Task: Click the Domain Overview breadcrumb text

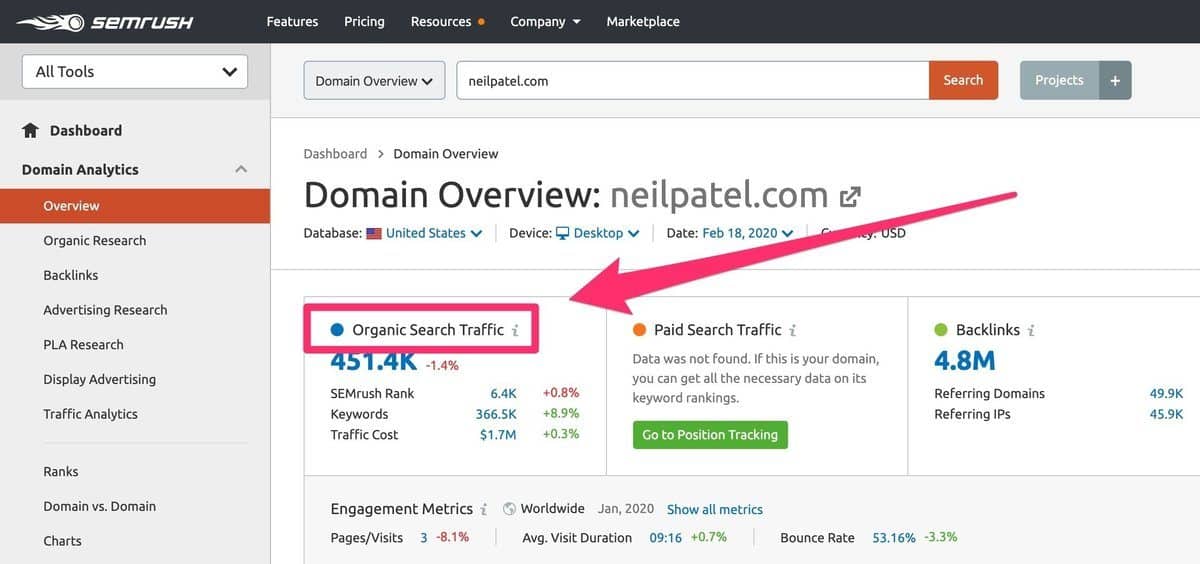Action: (x=446, y=153)
